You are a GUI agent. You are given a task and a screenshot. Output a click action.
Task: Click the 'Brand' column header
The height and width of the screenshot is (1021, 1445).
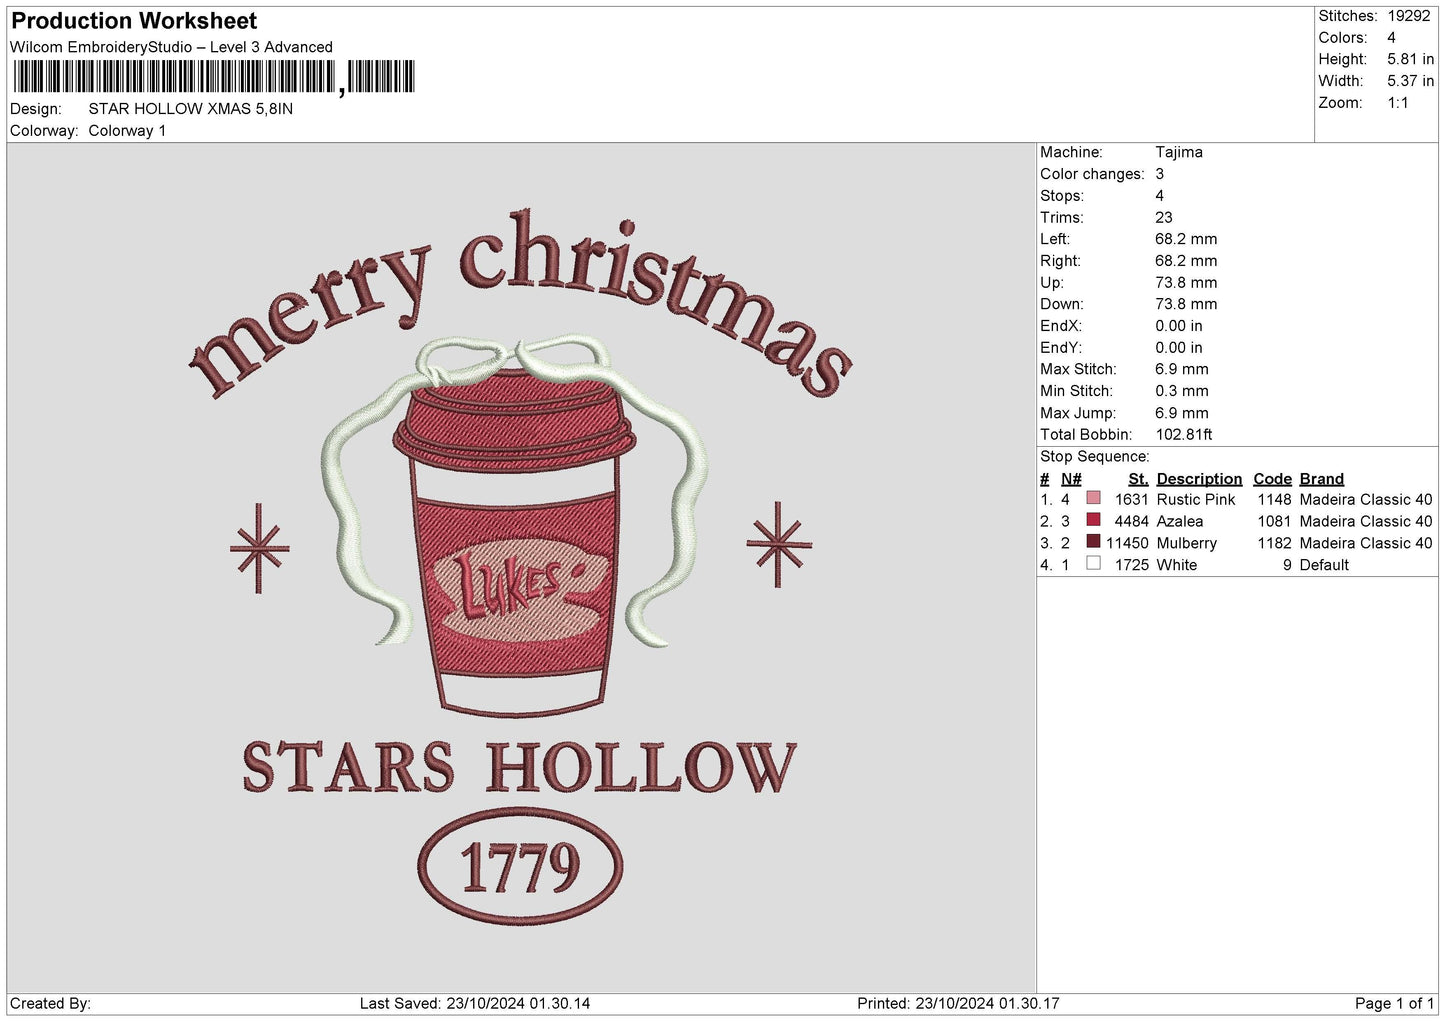click(1321, 479)
